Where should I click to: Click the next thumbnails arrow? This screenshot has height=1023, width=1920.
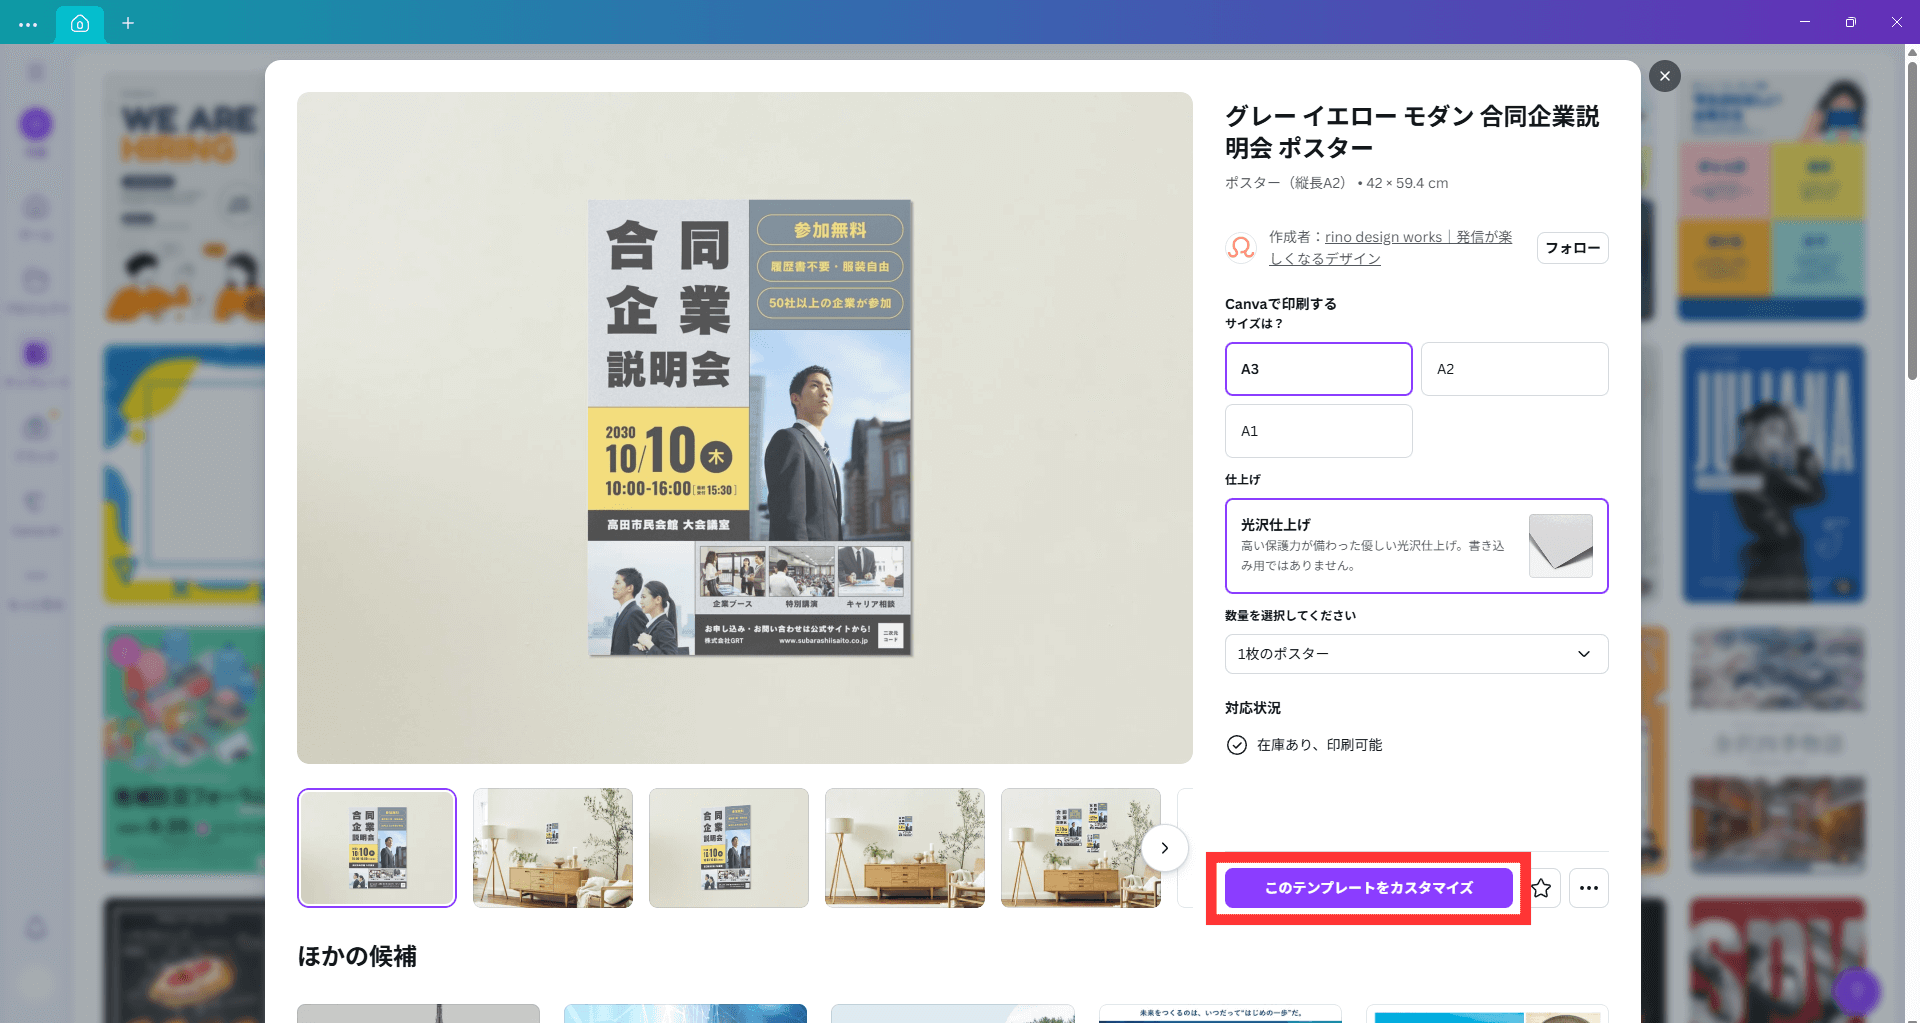(1164, 848)
